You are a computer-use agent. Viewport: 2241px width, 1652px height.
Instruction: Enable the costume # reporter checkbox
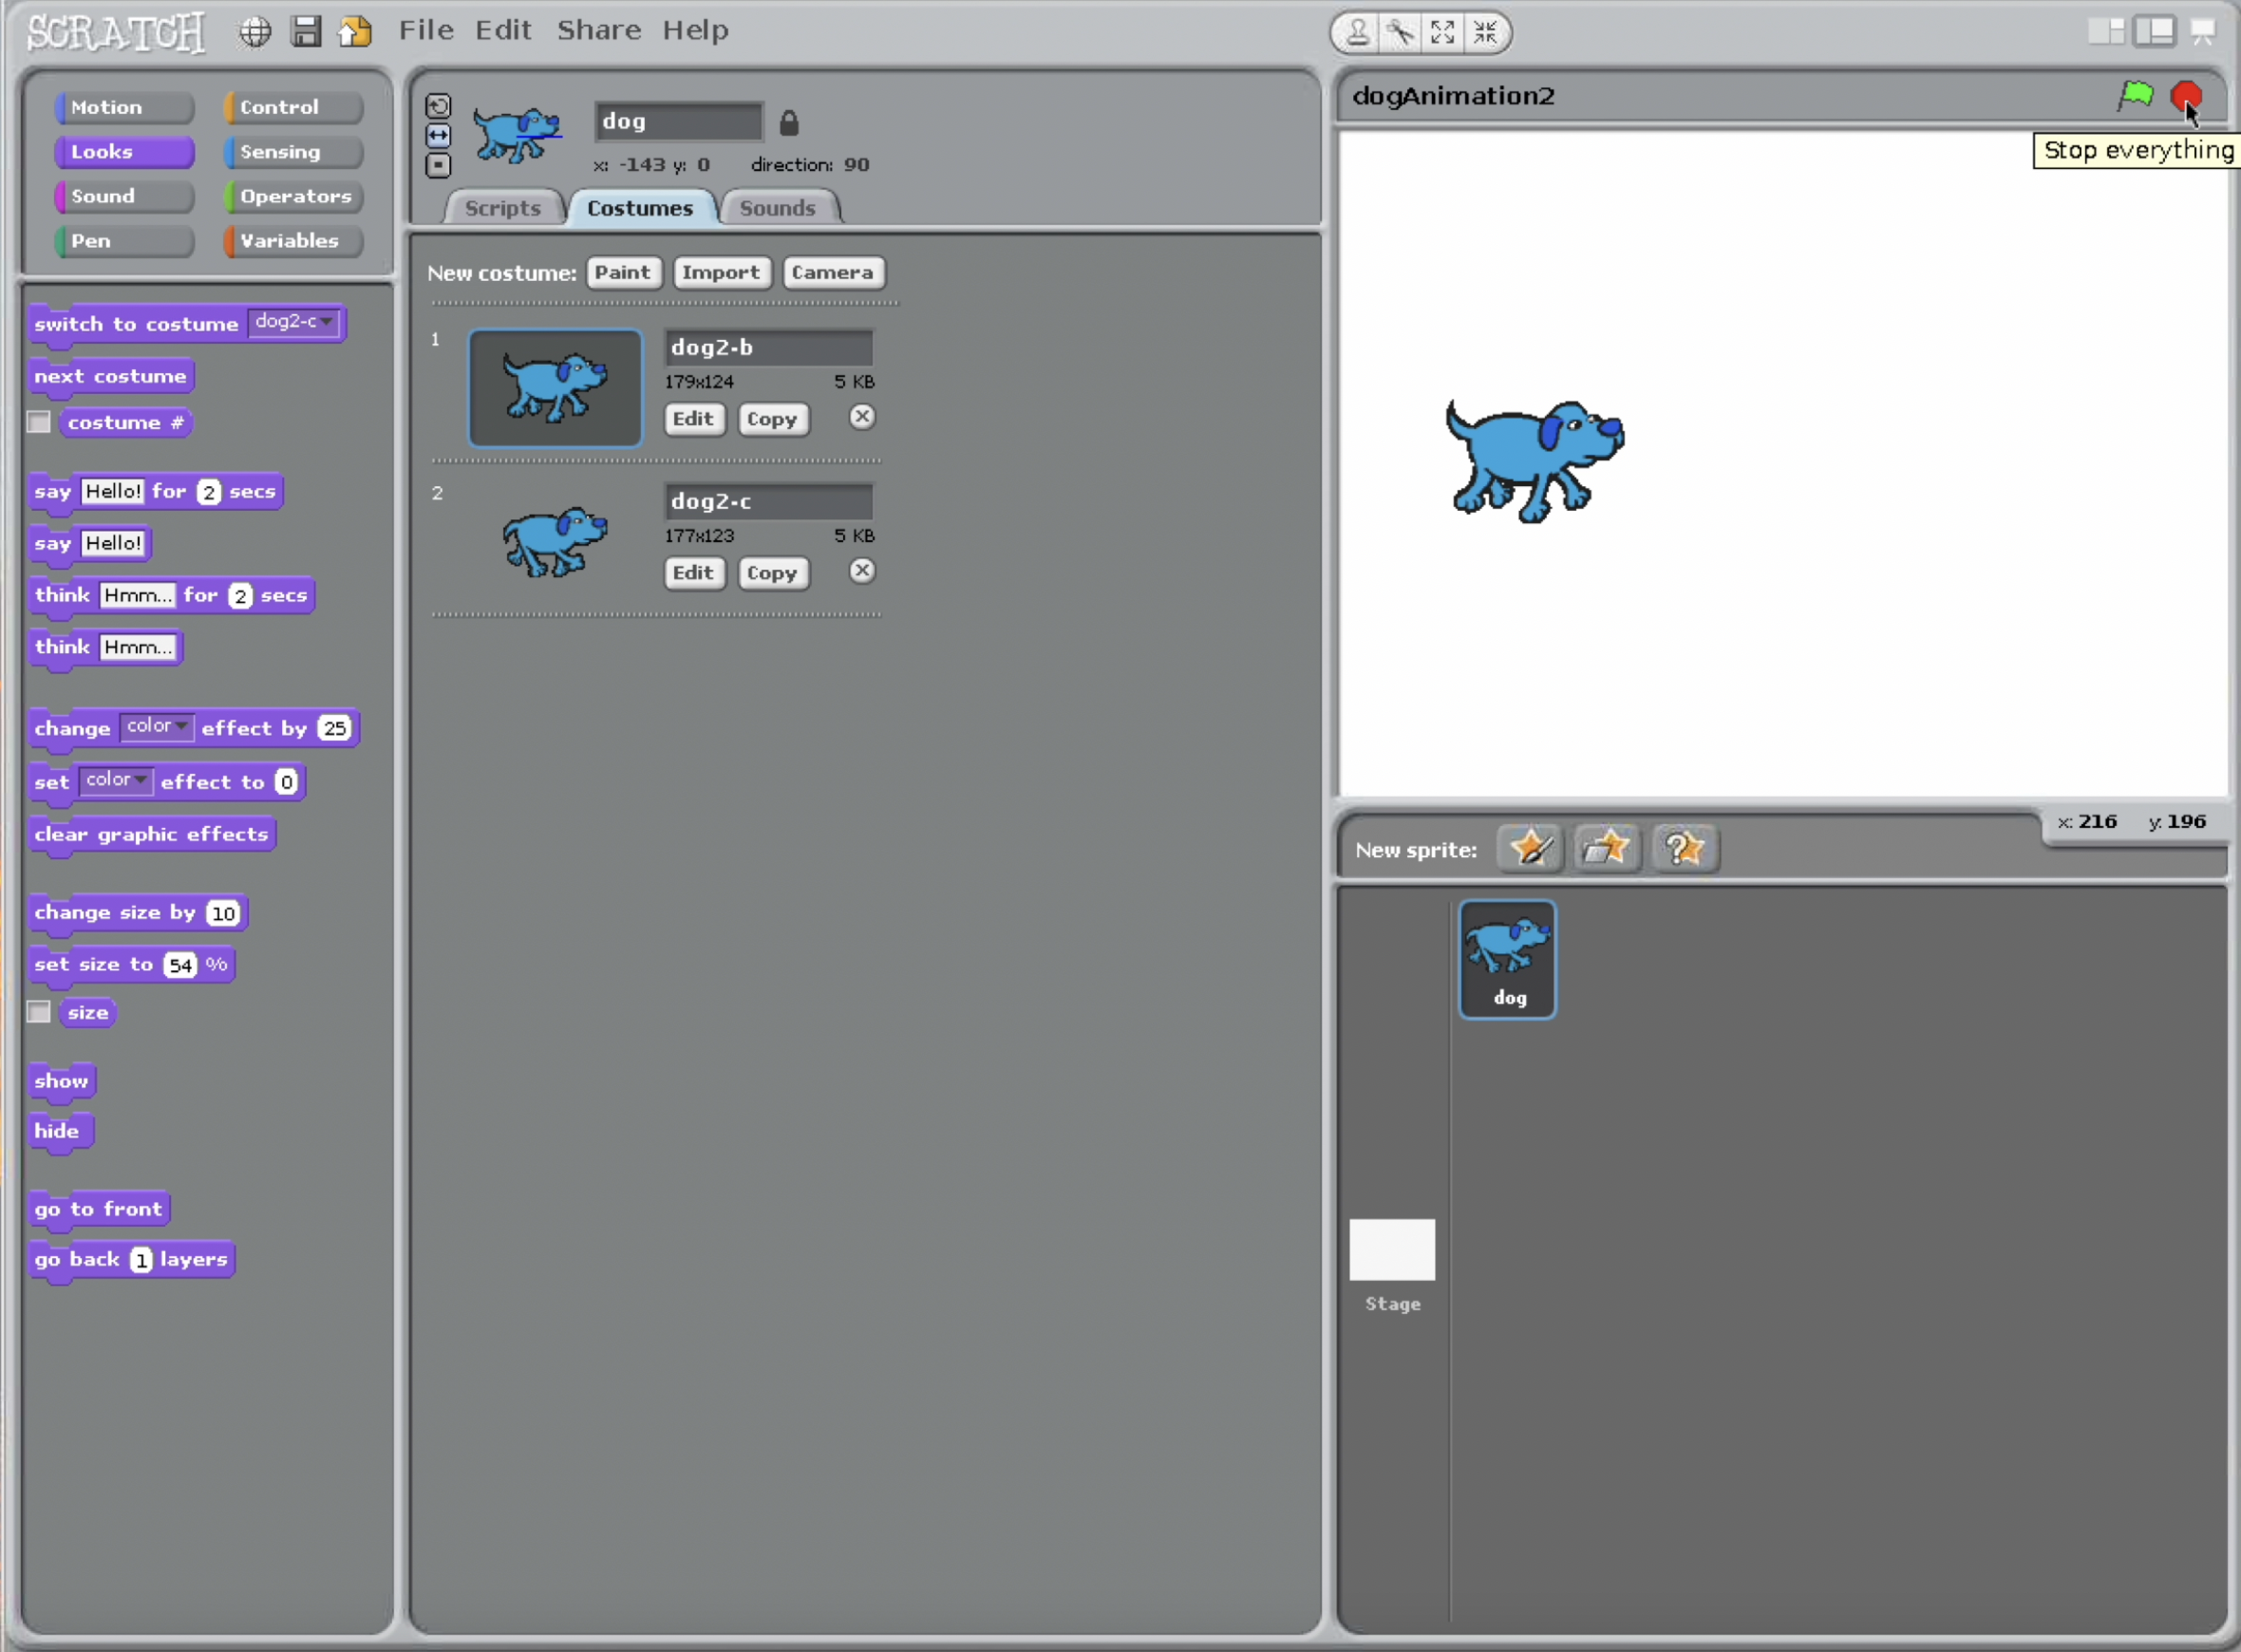pyautogui.click(x=39, y=422)
